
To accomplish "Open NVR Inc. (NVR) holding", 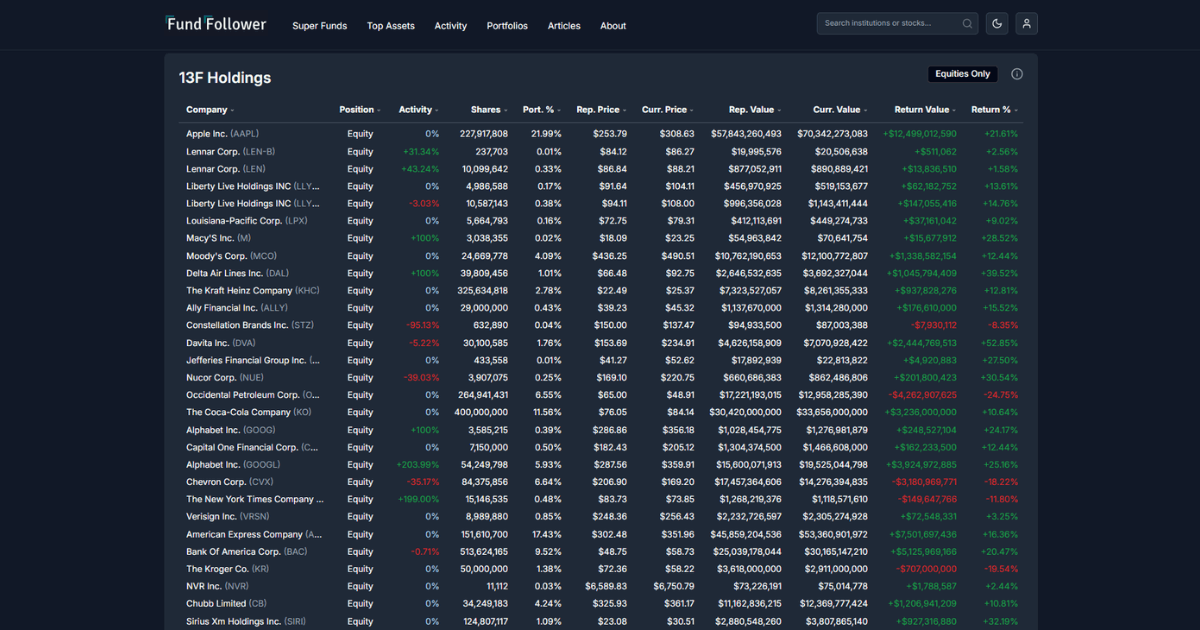I will [218, 586].
